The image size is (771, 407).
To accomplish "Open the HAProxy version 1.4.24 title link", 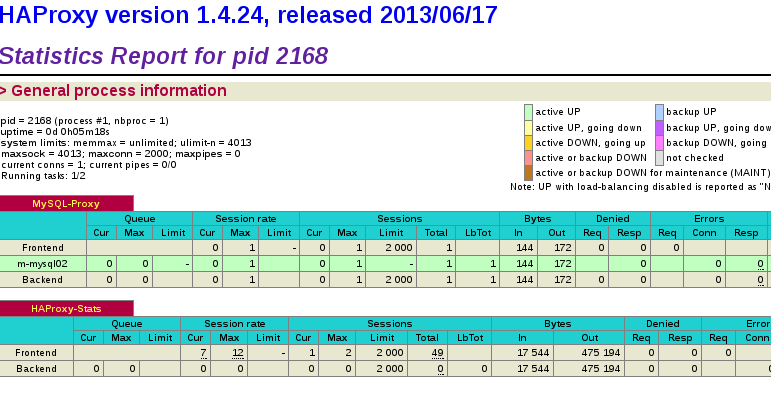I will tap(249, 15).
